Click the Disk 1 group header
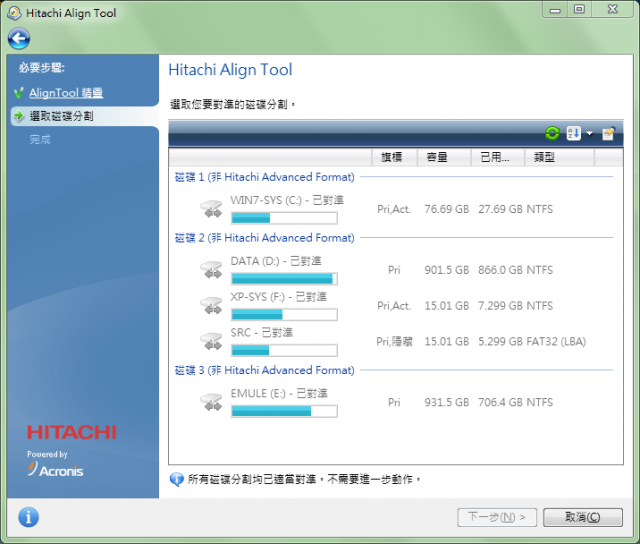 (x=264, y=177)
